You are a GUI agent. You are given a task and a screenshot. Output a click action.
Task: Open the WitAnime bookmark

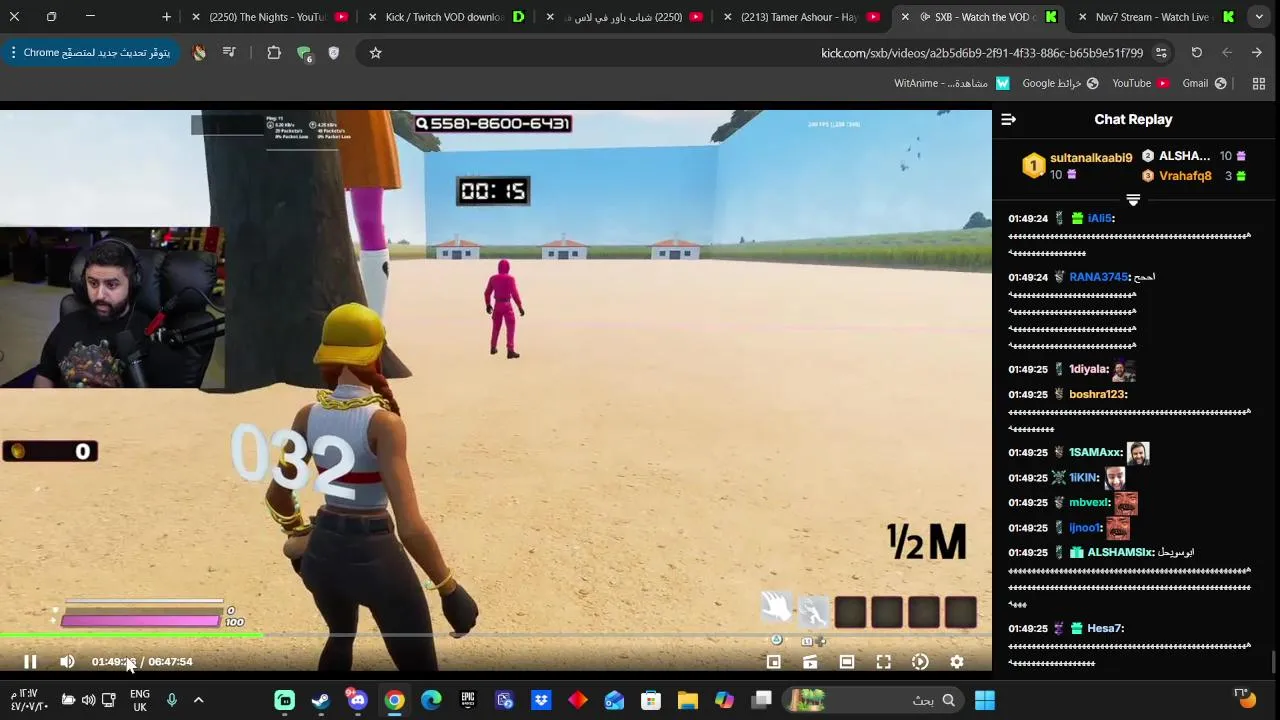tap(952, 84)
